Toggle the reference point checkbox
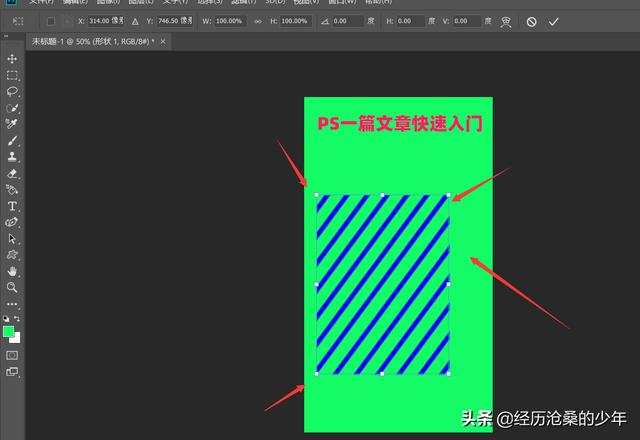The image size is (640, 440). pyautogui.click(x=51, y=21)
